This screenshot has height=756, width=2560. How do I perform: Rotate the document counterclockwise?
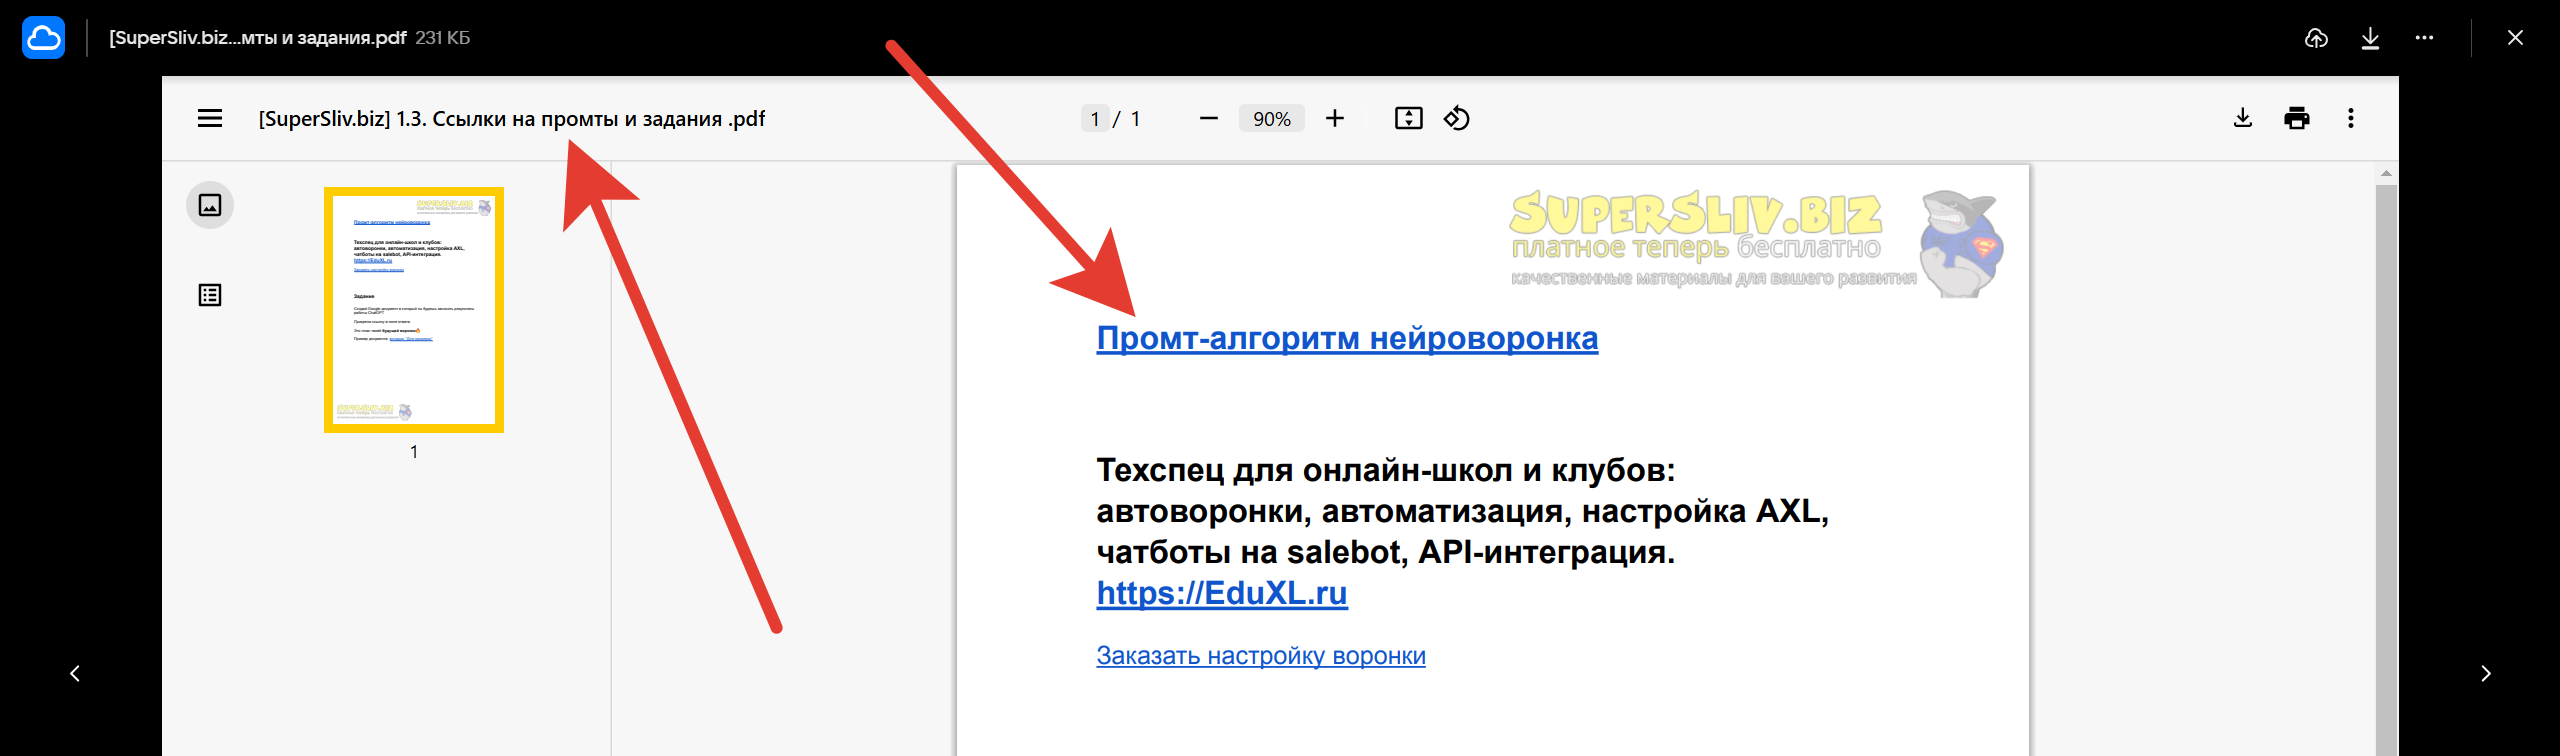coord(1457,119)
